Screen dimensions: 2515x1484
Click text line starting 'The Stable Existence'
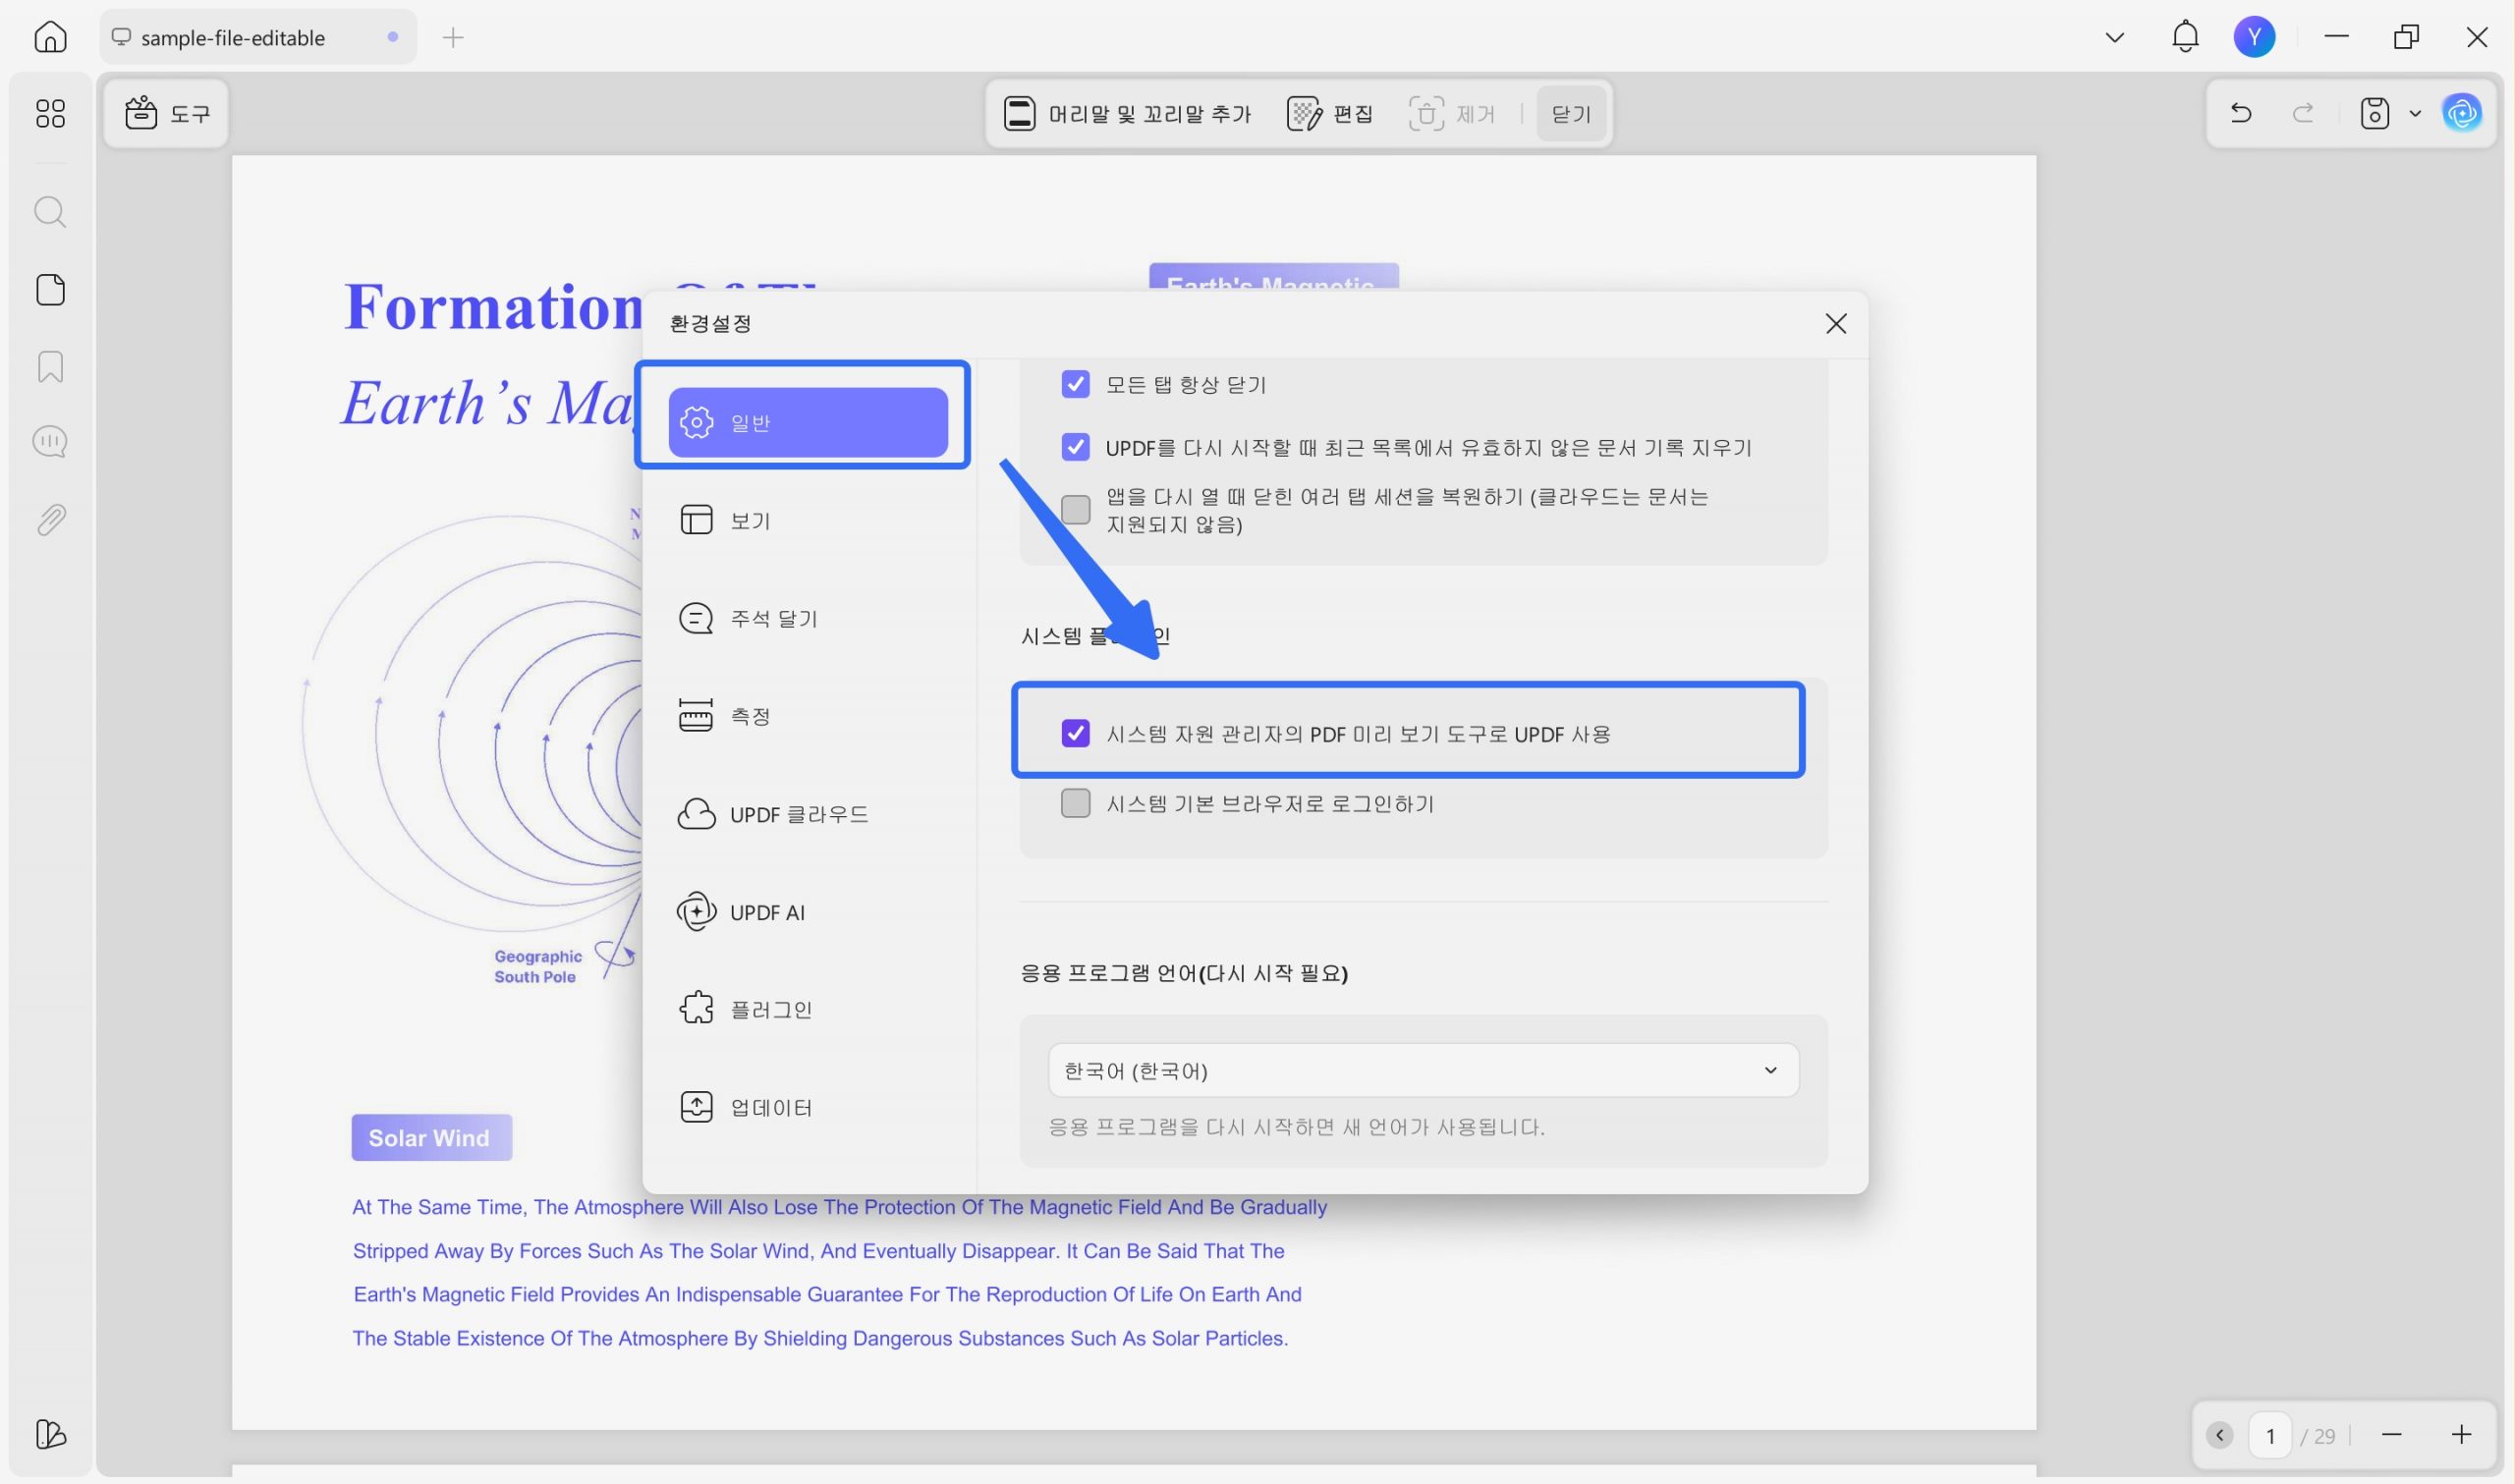820,1338
